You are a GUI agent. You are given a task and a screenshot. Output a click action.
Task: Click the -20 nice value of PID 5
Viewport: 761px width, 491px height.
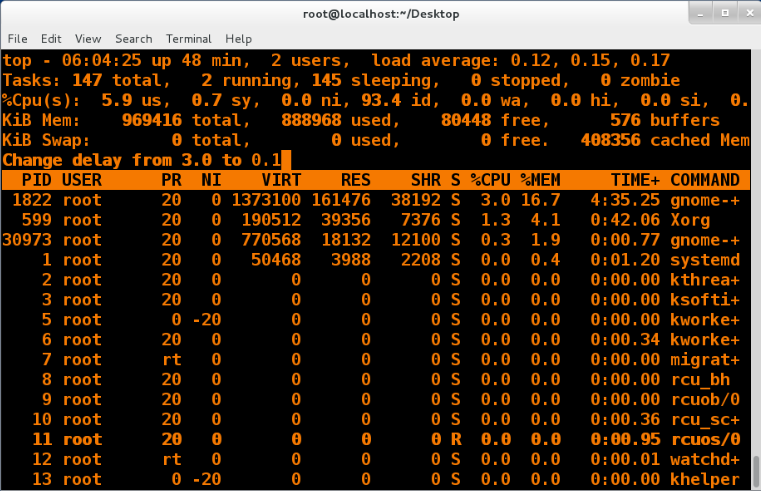tap(207, 320)
